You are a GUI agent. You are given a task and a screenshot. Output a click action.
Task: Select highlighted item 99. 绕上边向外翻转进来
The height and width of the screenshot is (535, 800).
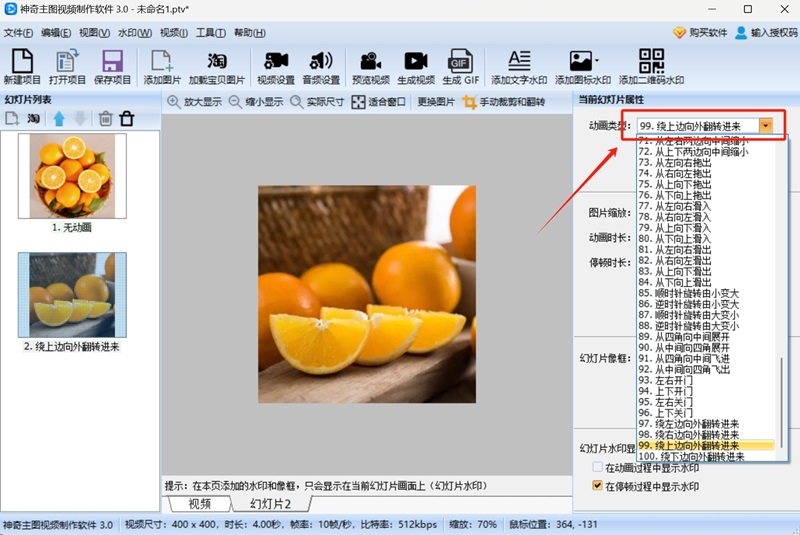706,445
